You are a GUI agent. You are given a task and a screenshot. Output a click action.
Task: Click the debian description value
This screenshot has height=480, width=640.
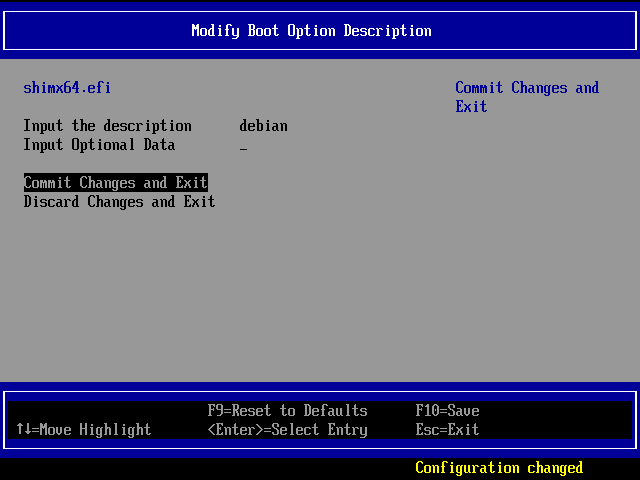[263, 126]
